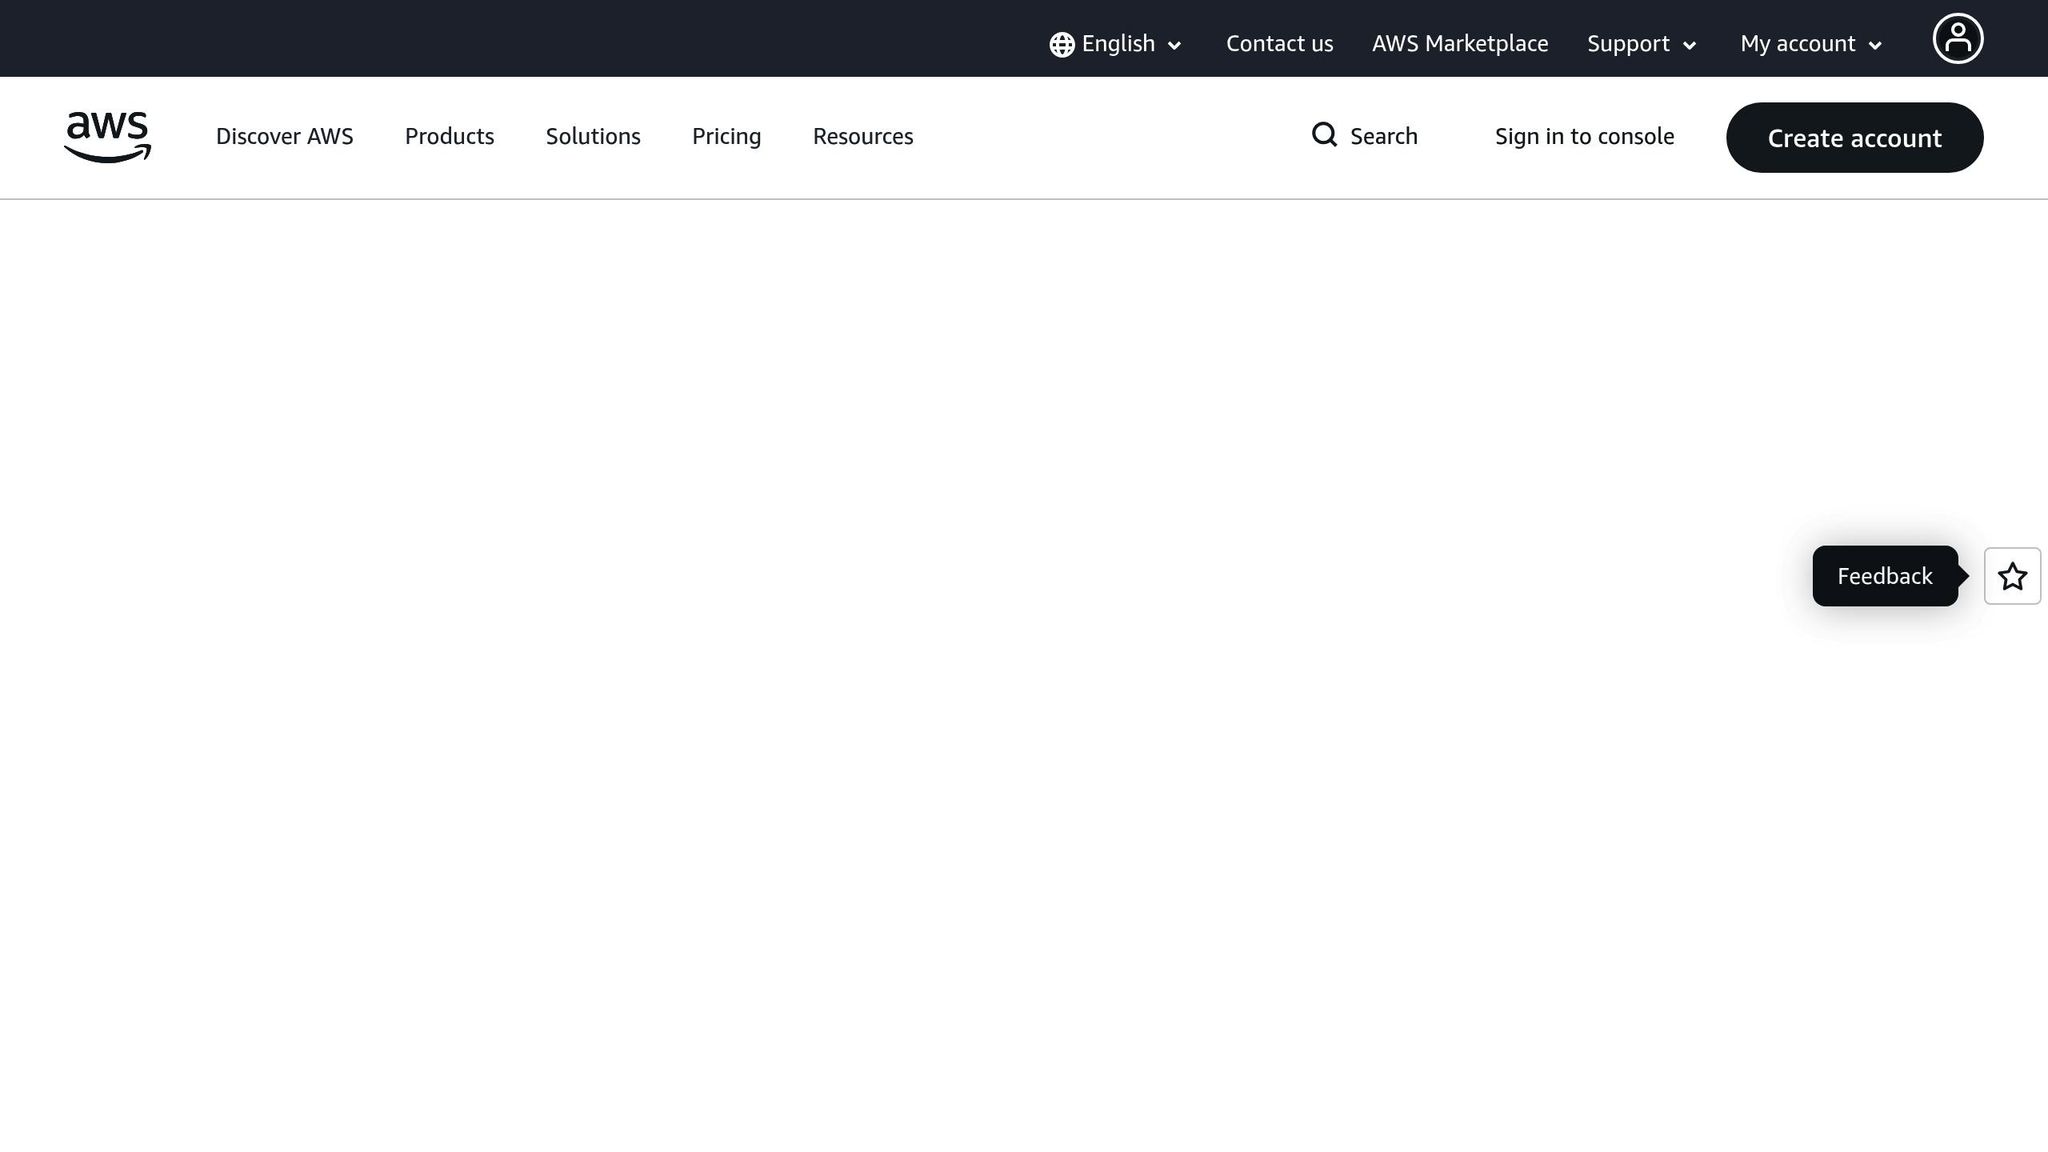Open the Resources menu
2048x1152 pixels.
tap(862, 136)
